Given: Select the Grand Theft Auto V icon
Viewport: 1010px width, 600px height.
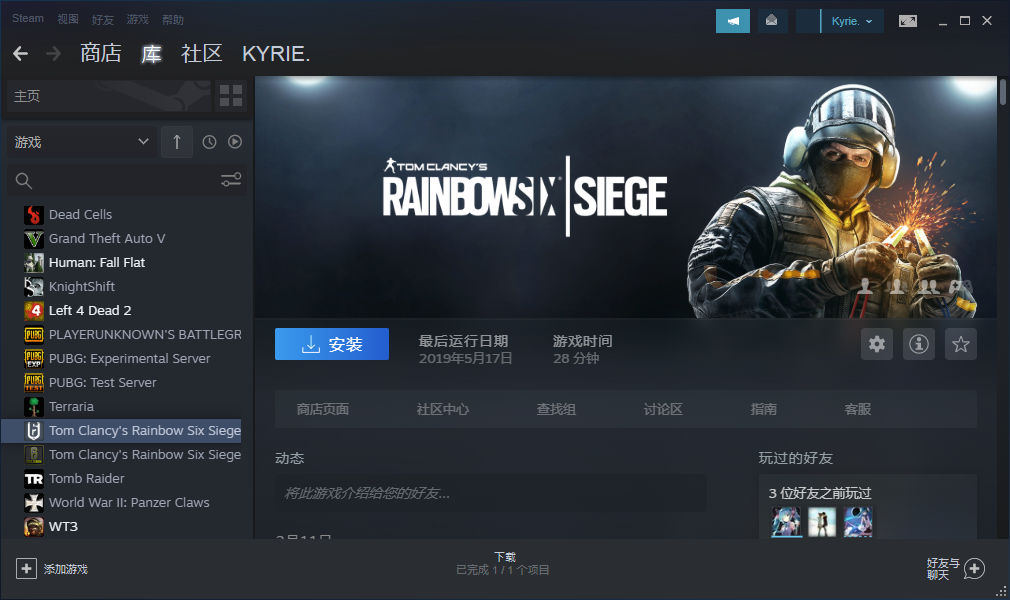Looking at the screenshot, I should pyautogui.click(x=34, y=238).
